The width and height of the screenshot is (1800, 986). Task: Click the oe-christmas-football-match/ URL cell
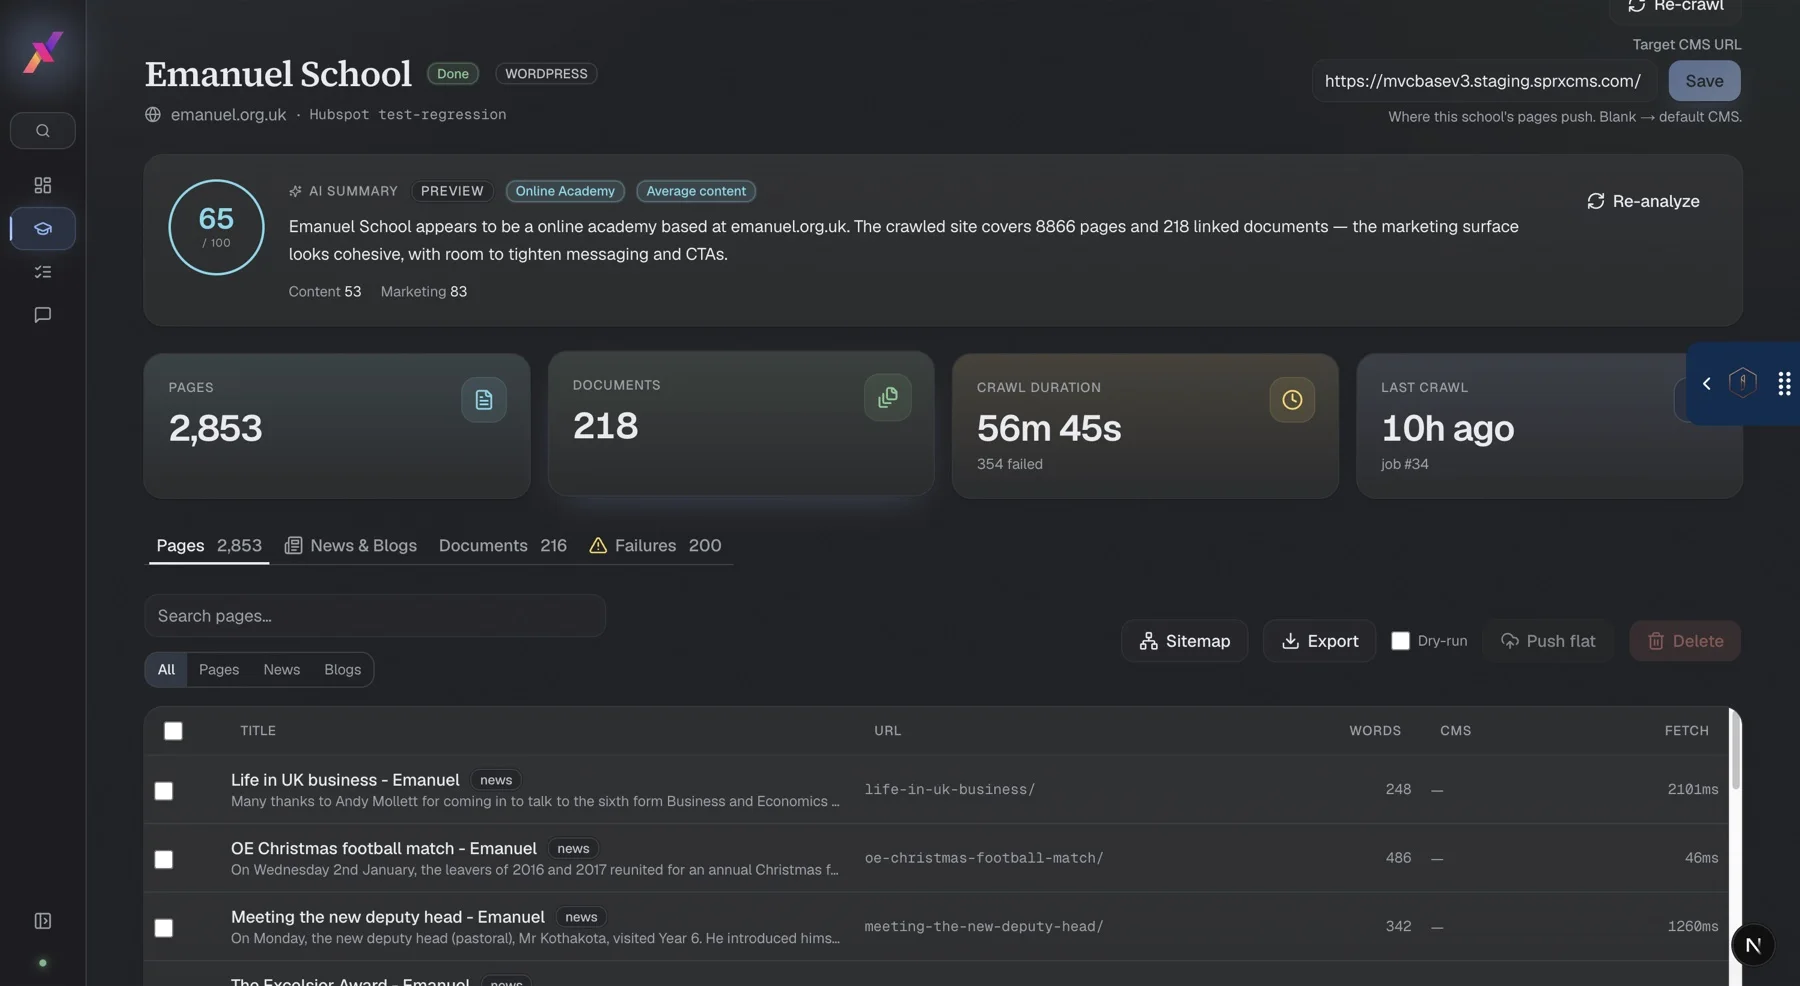[984, 858]
